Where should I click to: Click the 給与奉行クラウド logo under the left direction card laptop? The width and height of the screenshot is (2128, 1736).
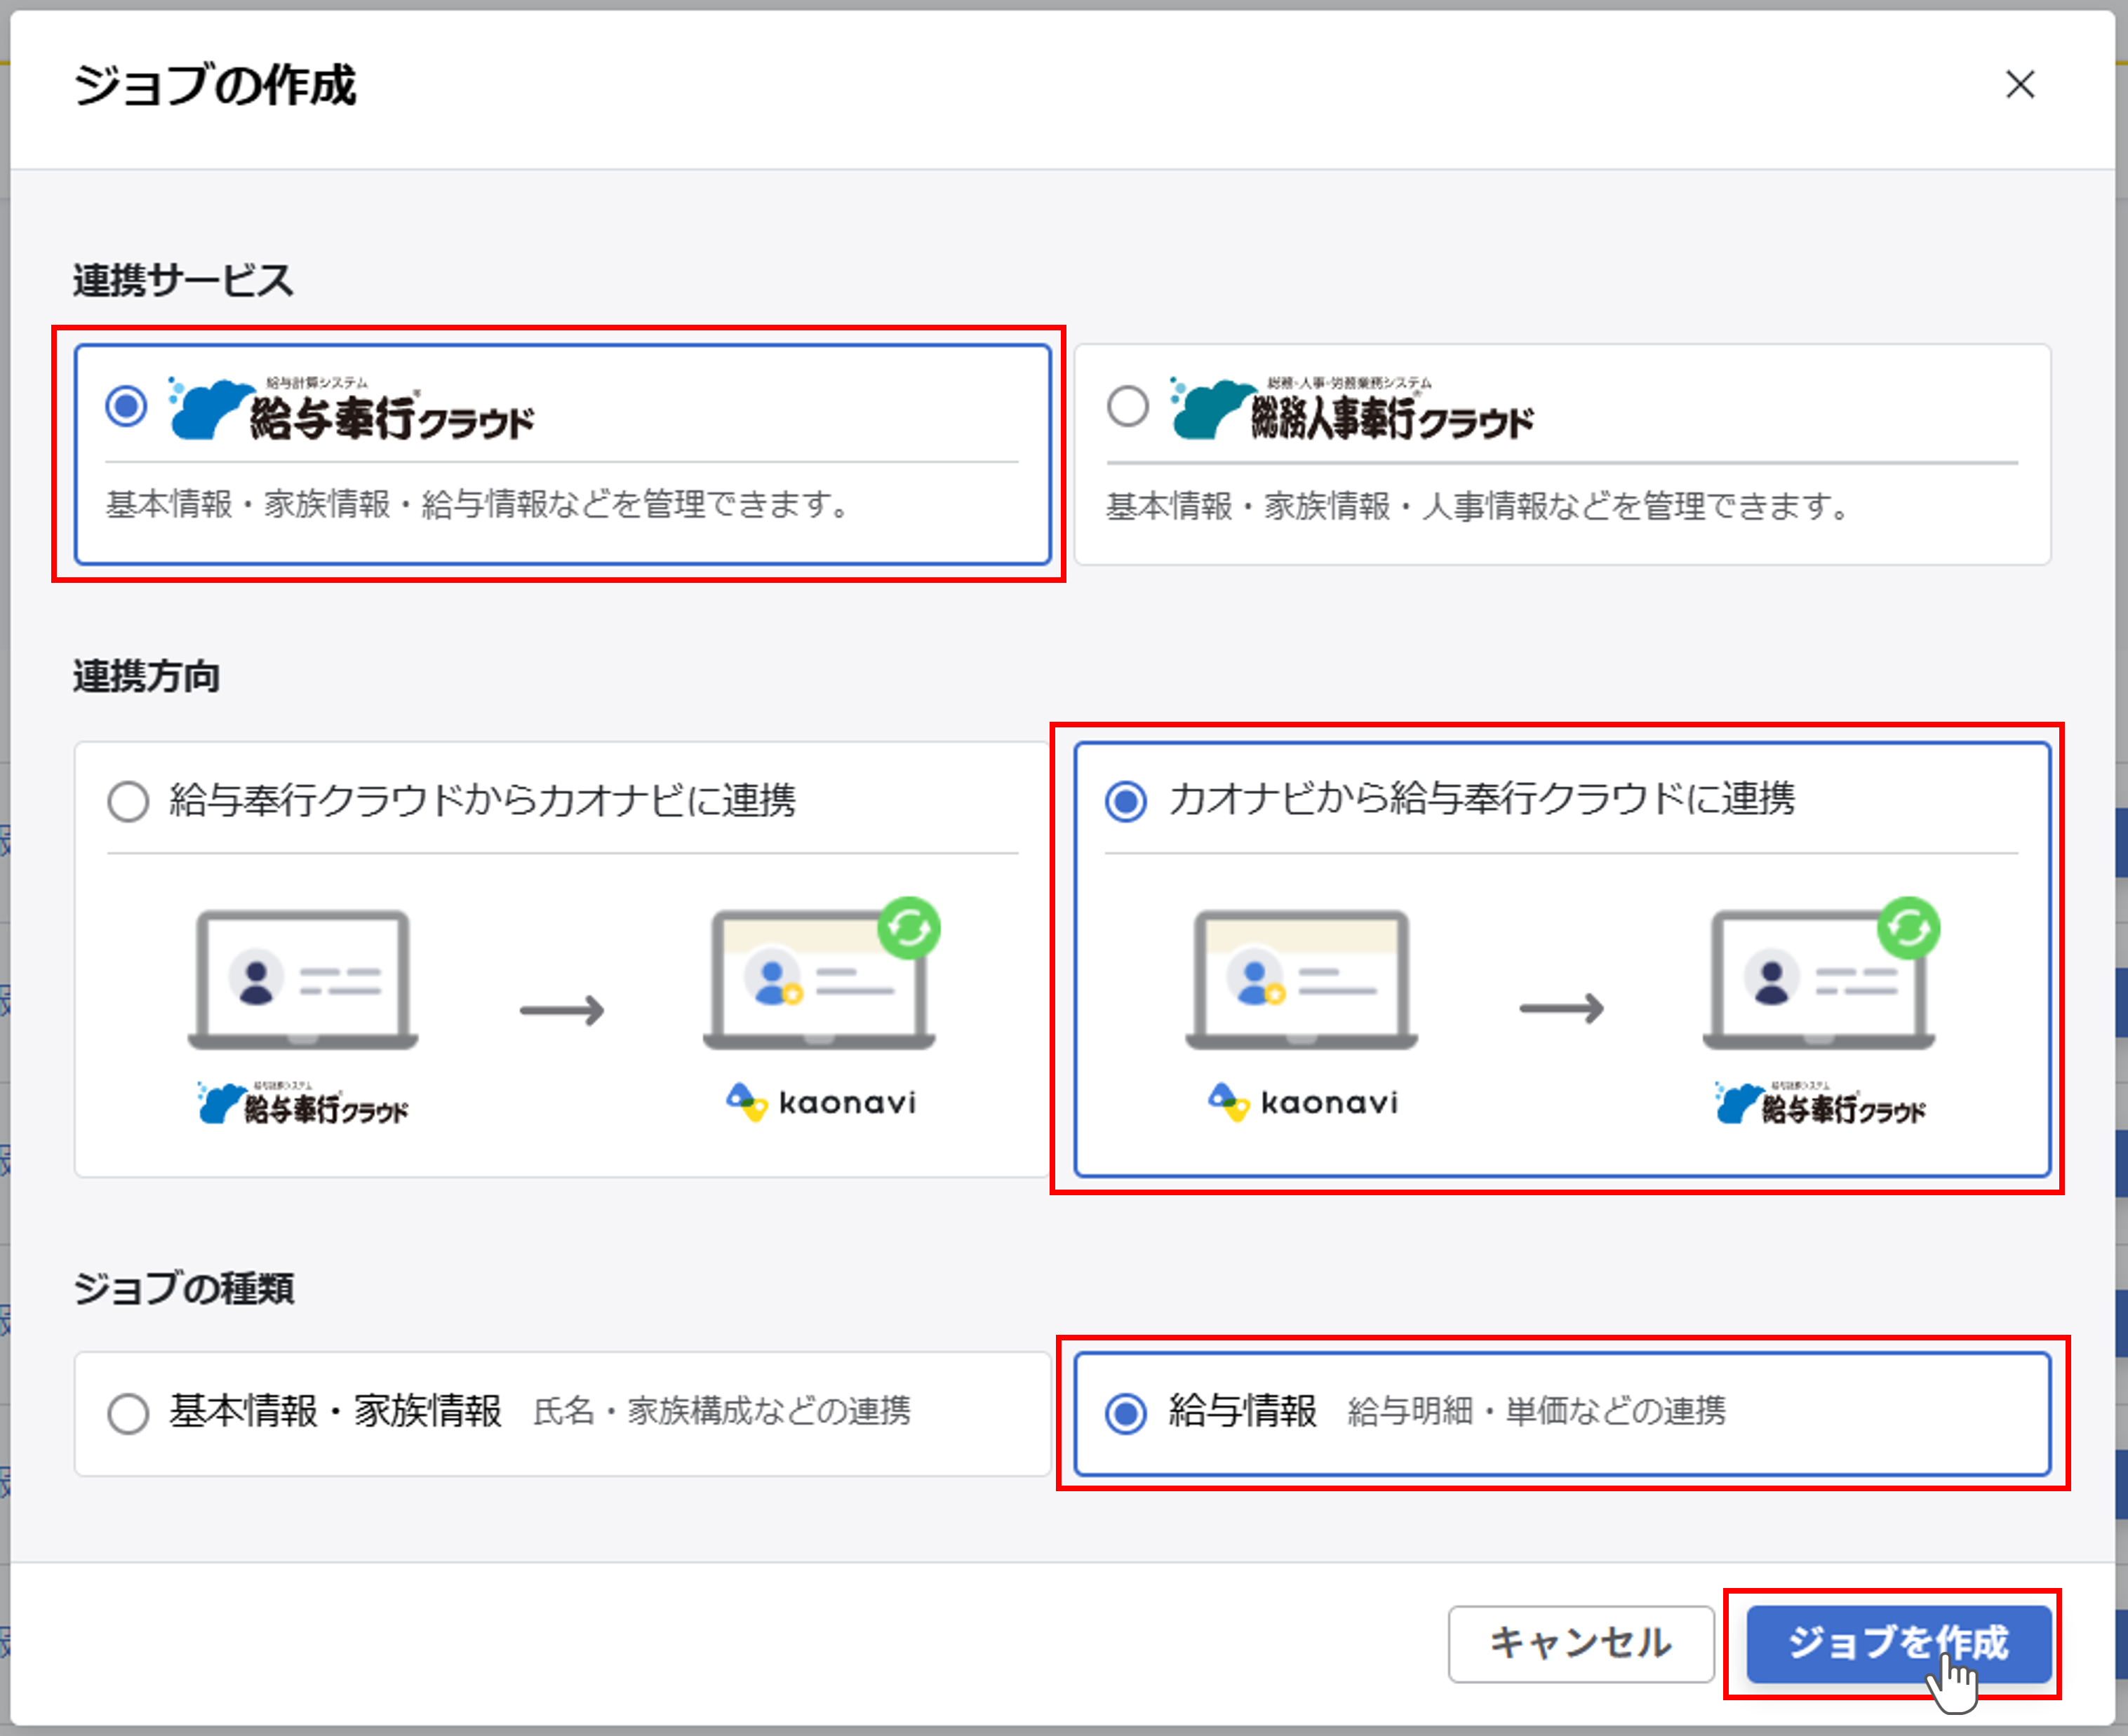click(303, 1103)
